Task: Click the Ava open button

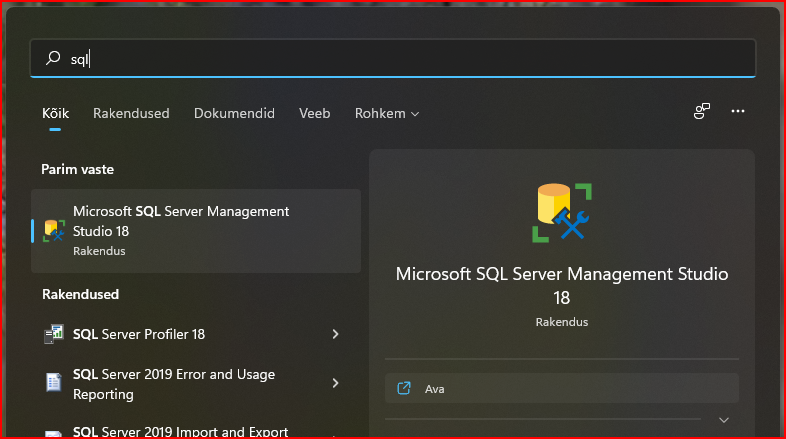Action: (x=562, y=388)
